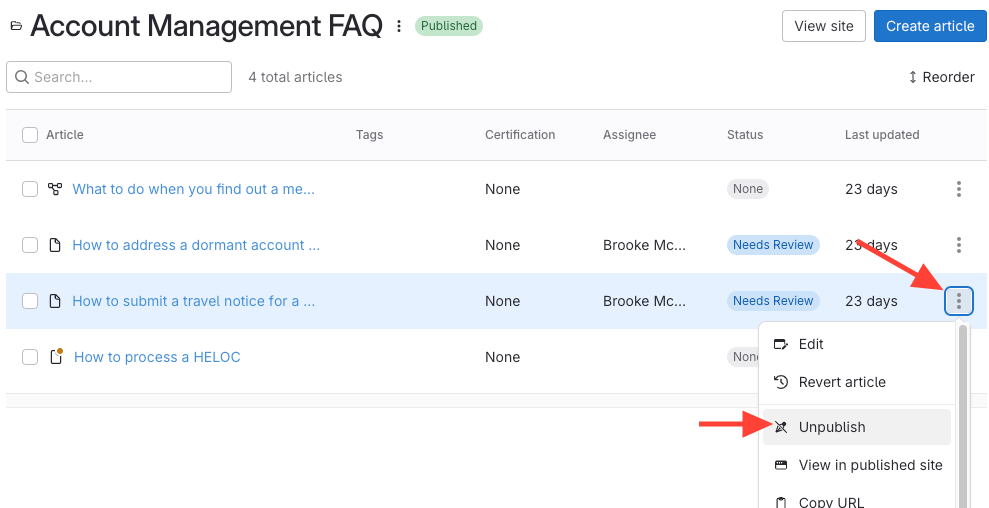Viewport: 989px width, 508px height.
Task: Click into the article search field
Action: pyautogui.click(x=120, y=77)
